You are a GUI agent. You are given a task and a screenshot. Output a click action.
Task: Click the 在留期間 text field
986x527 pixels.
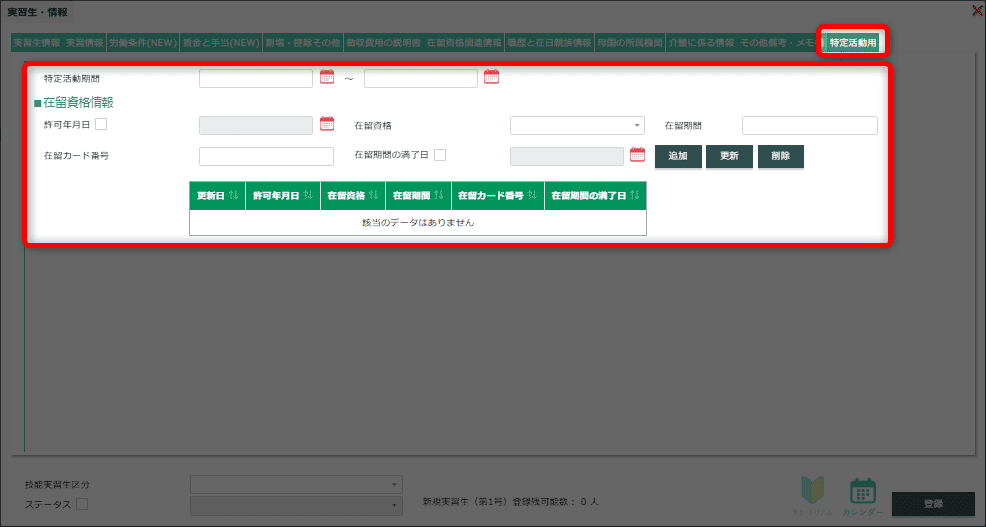(x=809, y=125)
